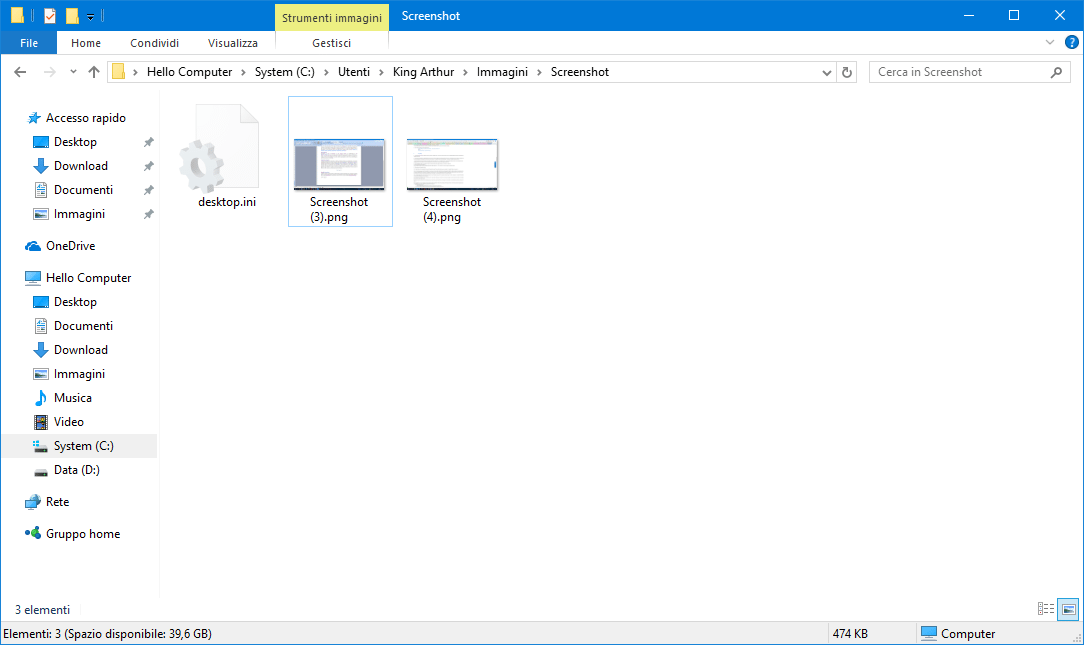Open the Help question mark icon
The image size is (1084, 645).
[x=1071, y=43]
